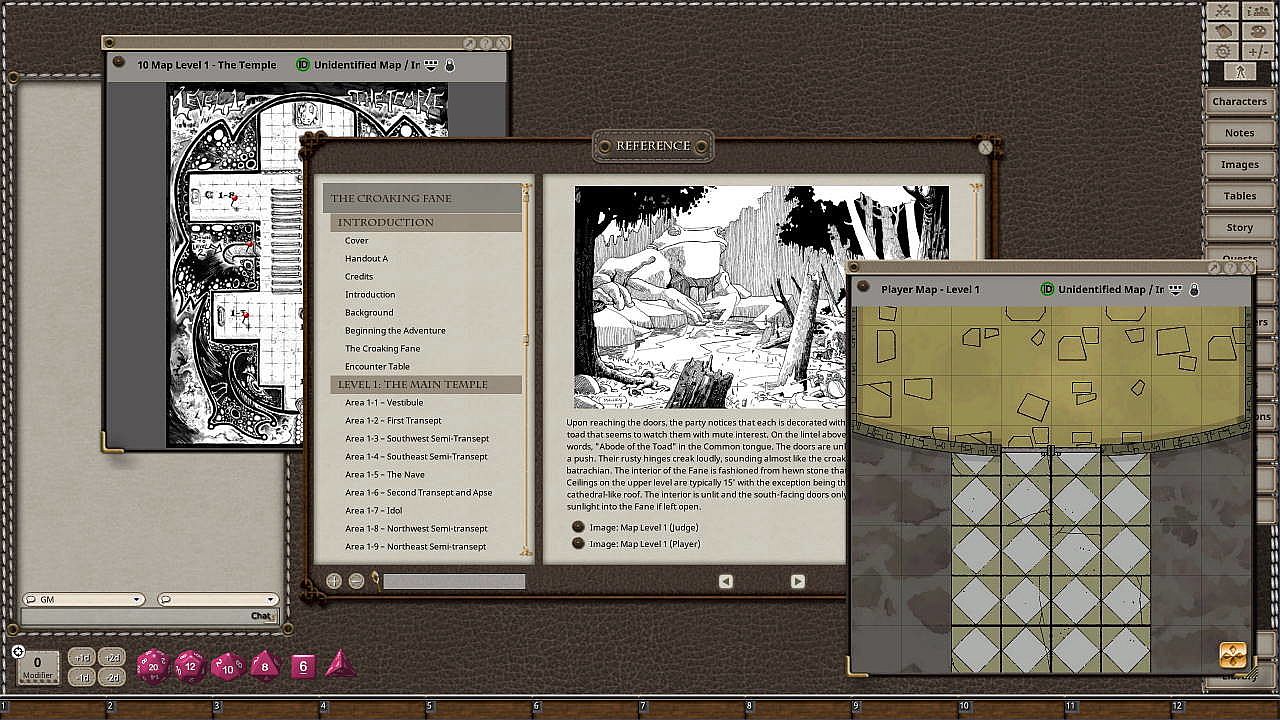Image resolution: width=1280 pixels, height=720 pixels.
Task: Click the link icon beside Player Map - Level 1
Action: click(863, 288)
